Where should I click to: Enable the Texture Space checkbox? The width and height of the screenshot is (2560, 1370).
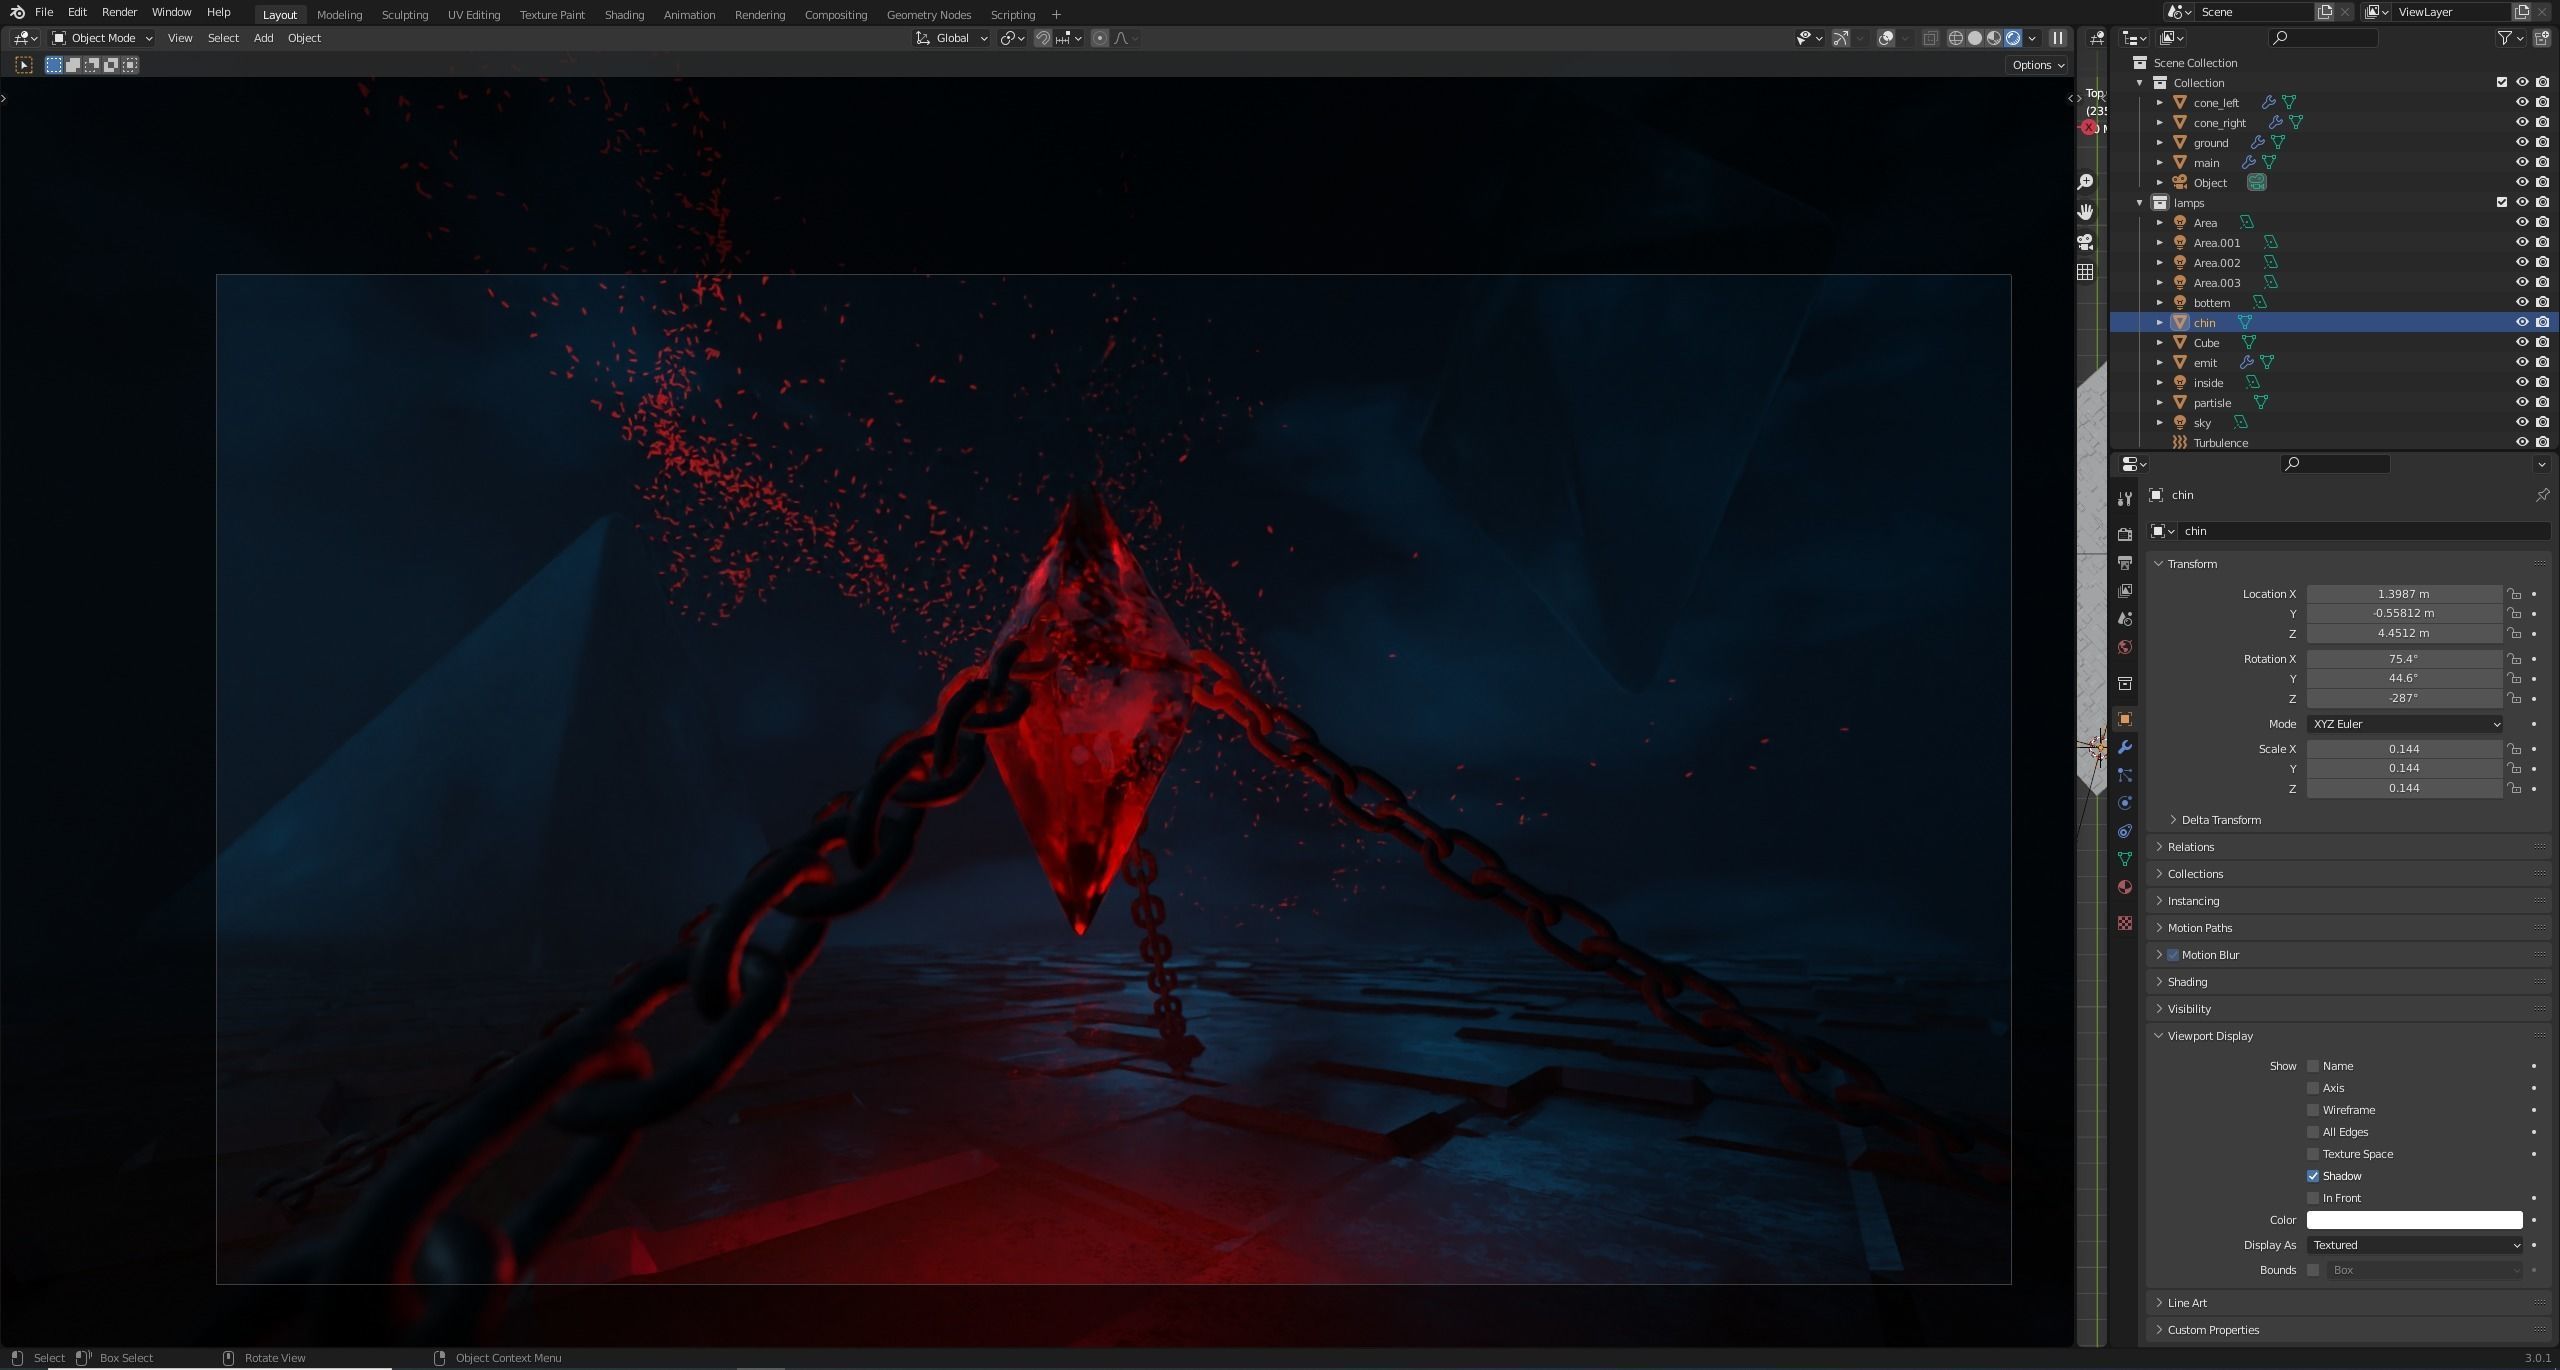pyautogui.click(x=2313, y=1154)
